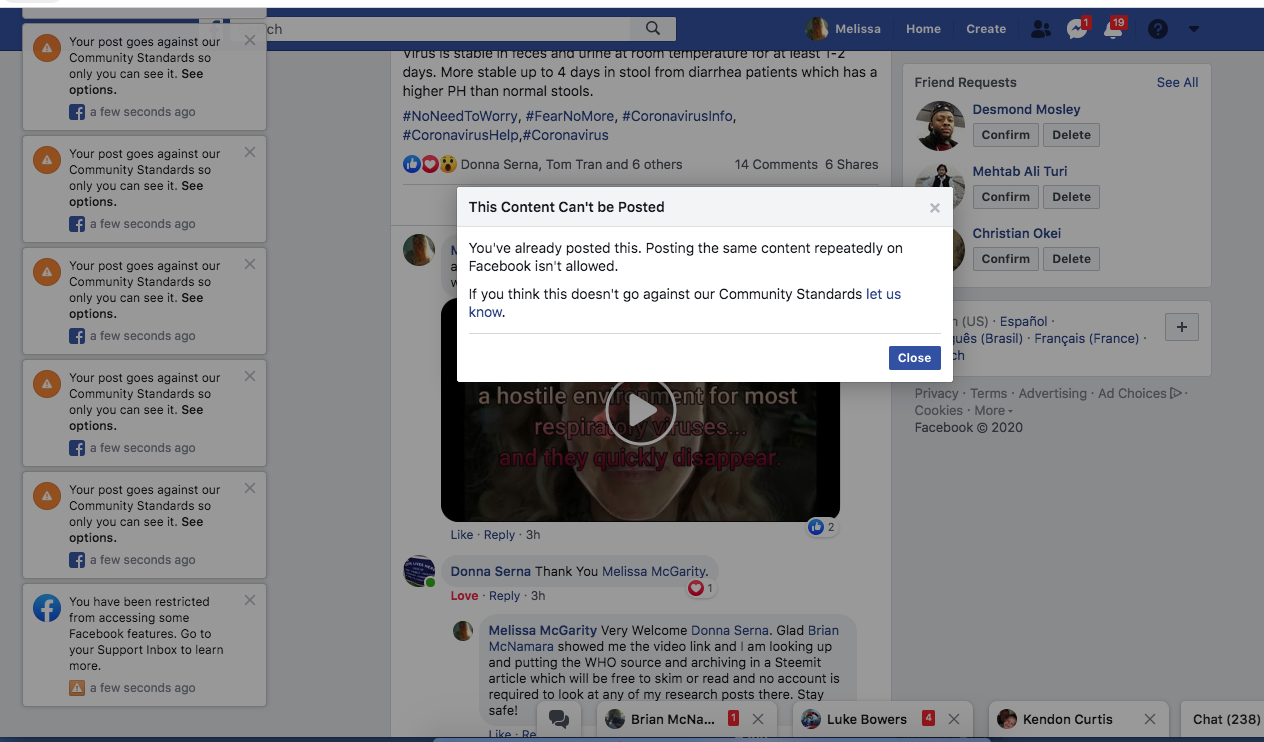The image size is (1264, 742).
Task: Open the plain #Coronavirus hashtag
Action: [565, 134]
